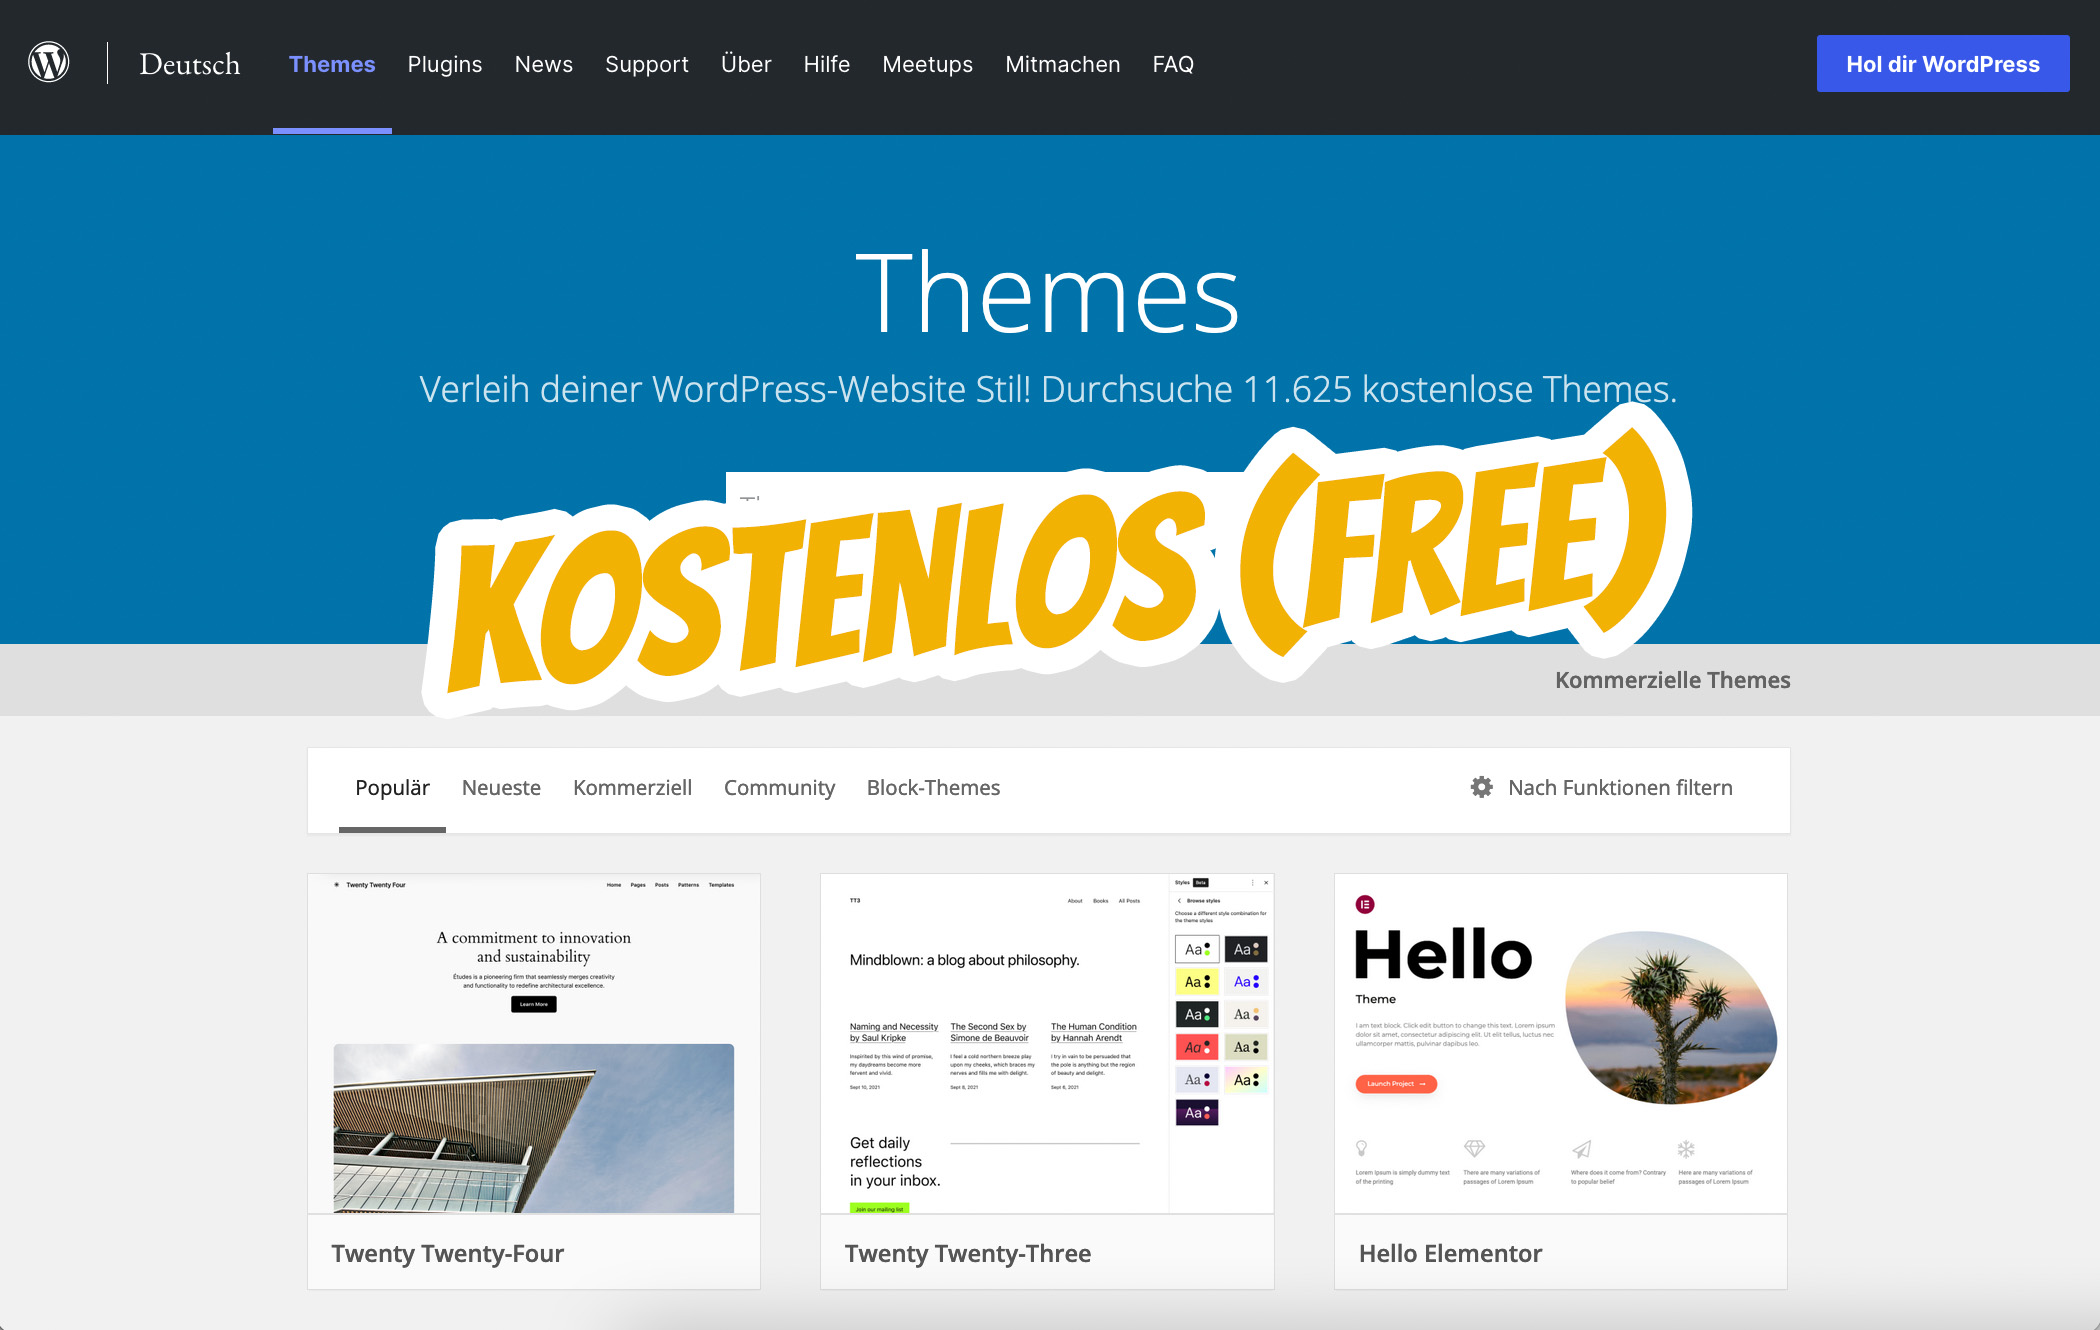
Task: Switch to the Kommerziell tab
Action: click(632, 788)
